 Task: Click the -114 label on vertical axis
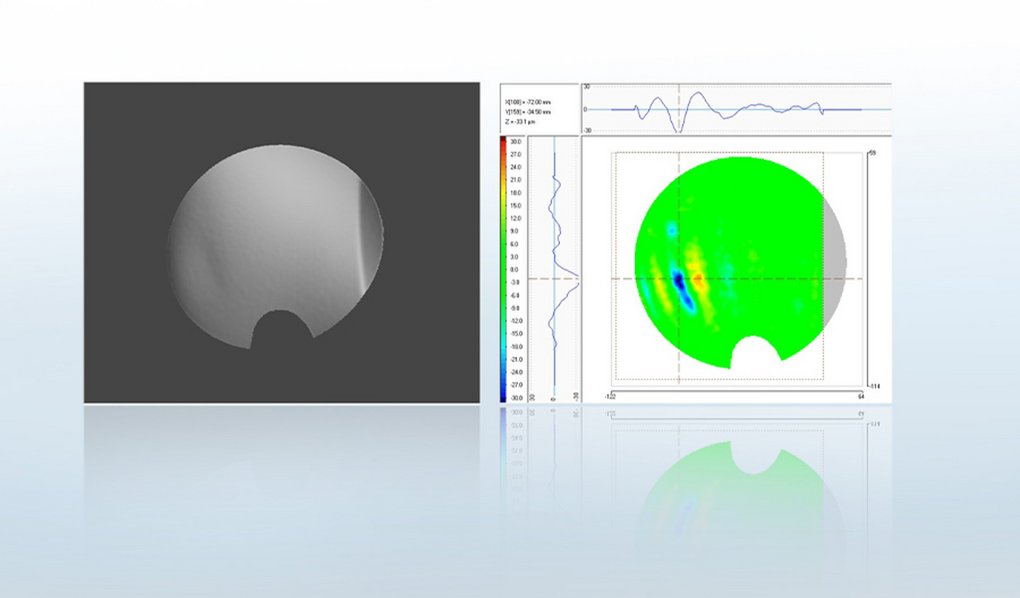pyautogui.click(x=874, y=386)
